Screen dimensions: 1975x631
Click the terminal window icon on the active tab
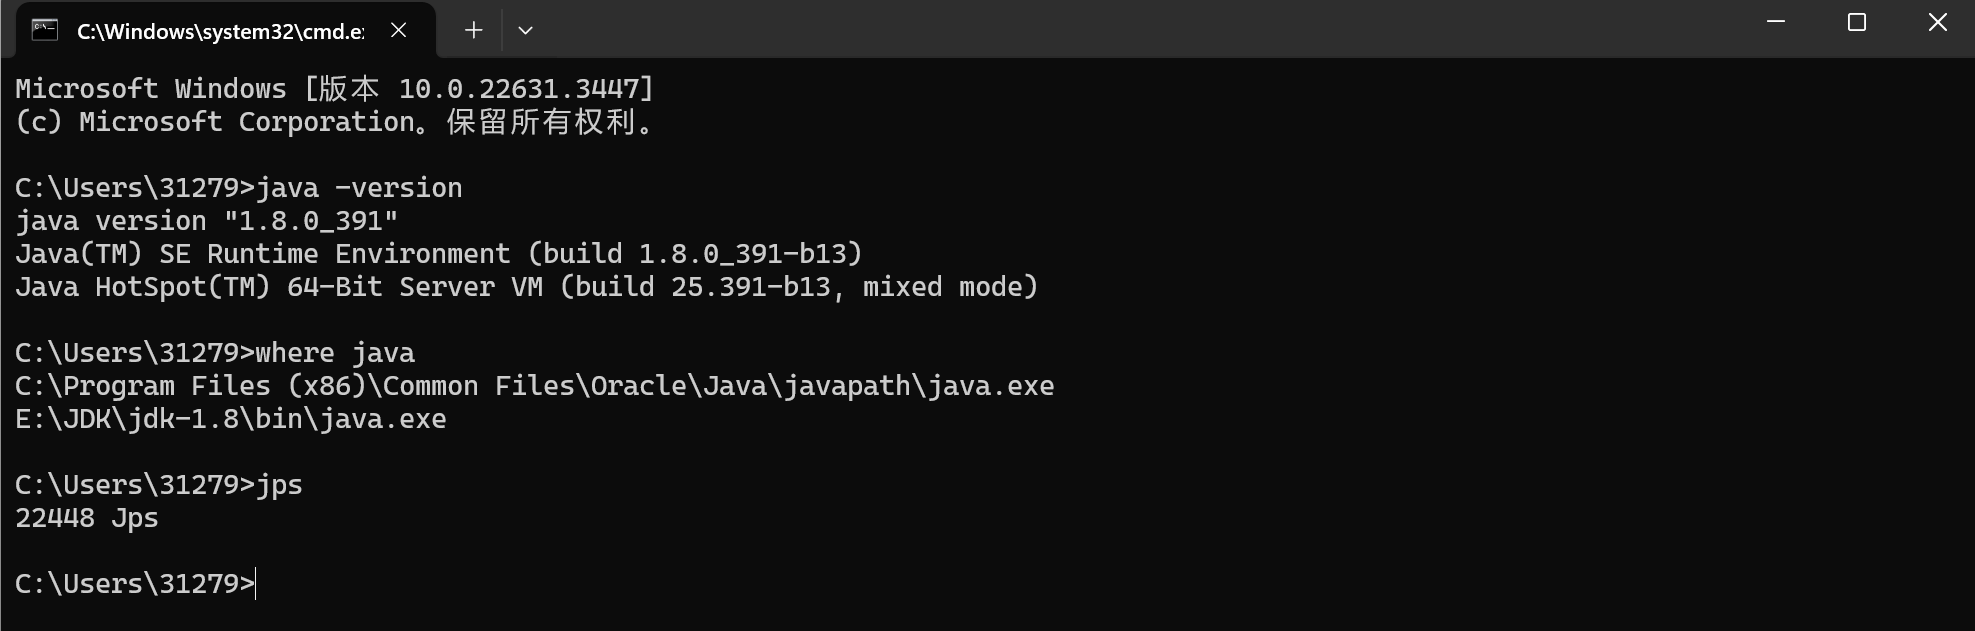pyautogui.click(x=44, y=29)
